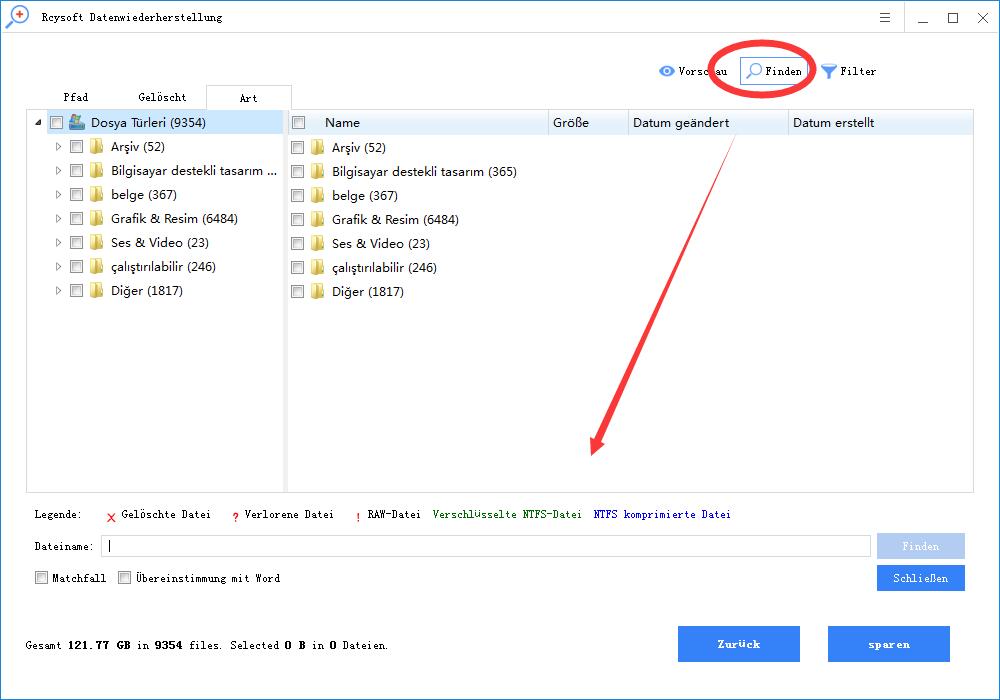This screenshot has height=700, width=1000.
Task: Switch to the Gelöscht tab
Action: tap(162, 97)
